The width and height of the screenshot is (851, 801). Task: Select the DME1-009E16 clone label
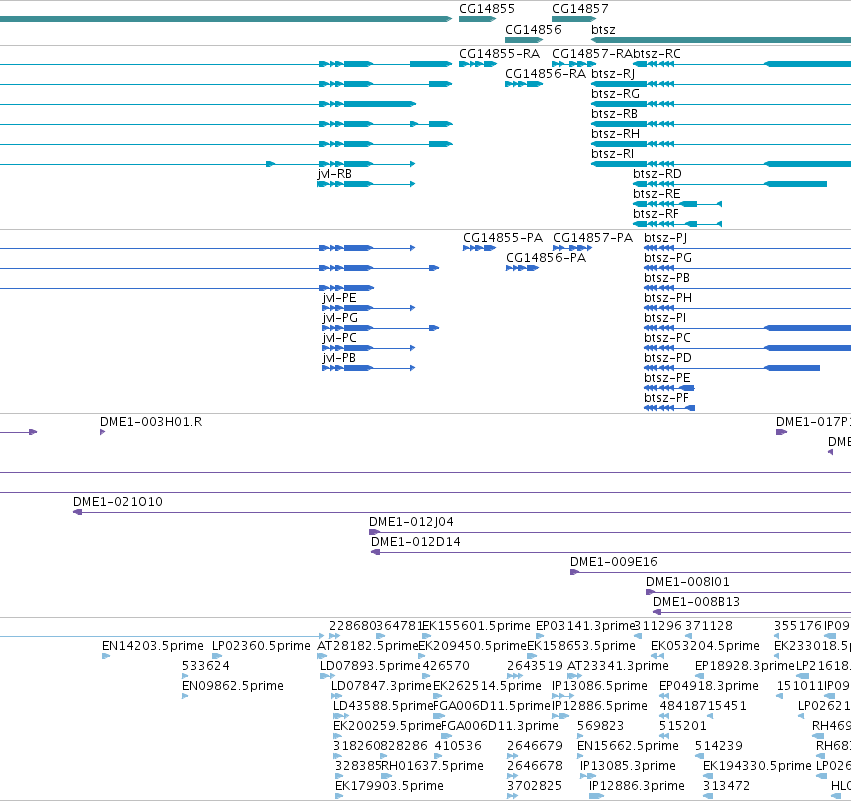[613, 562]
